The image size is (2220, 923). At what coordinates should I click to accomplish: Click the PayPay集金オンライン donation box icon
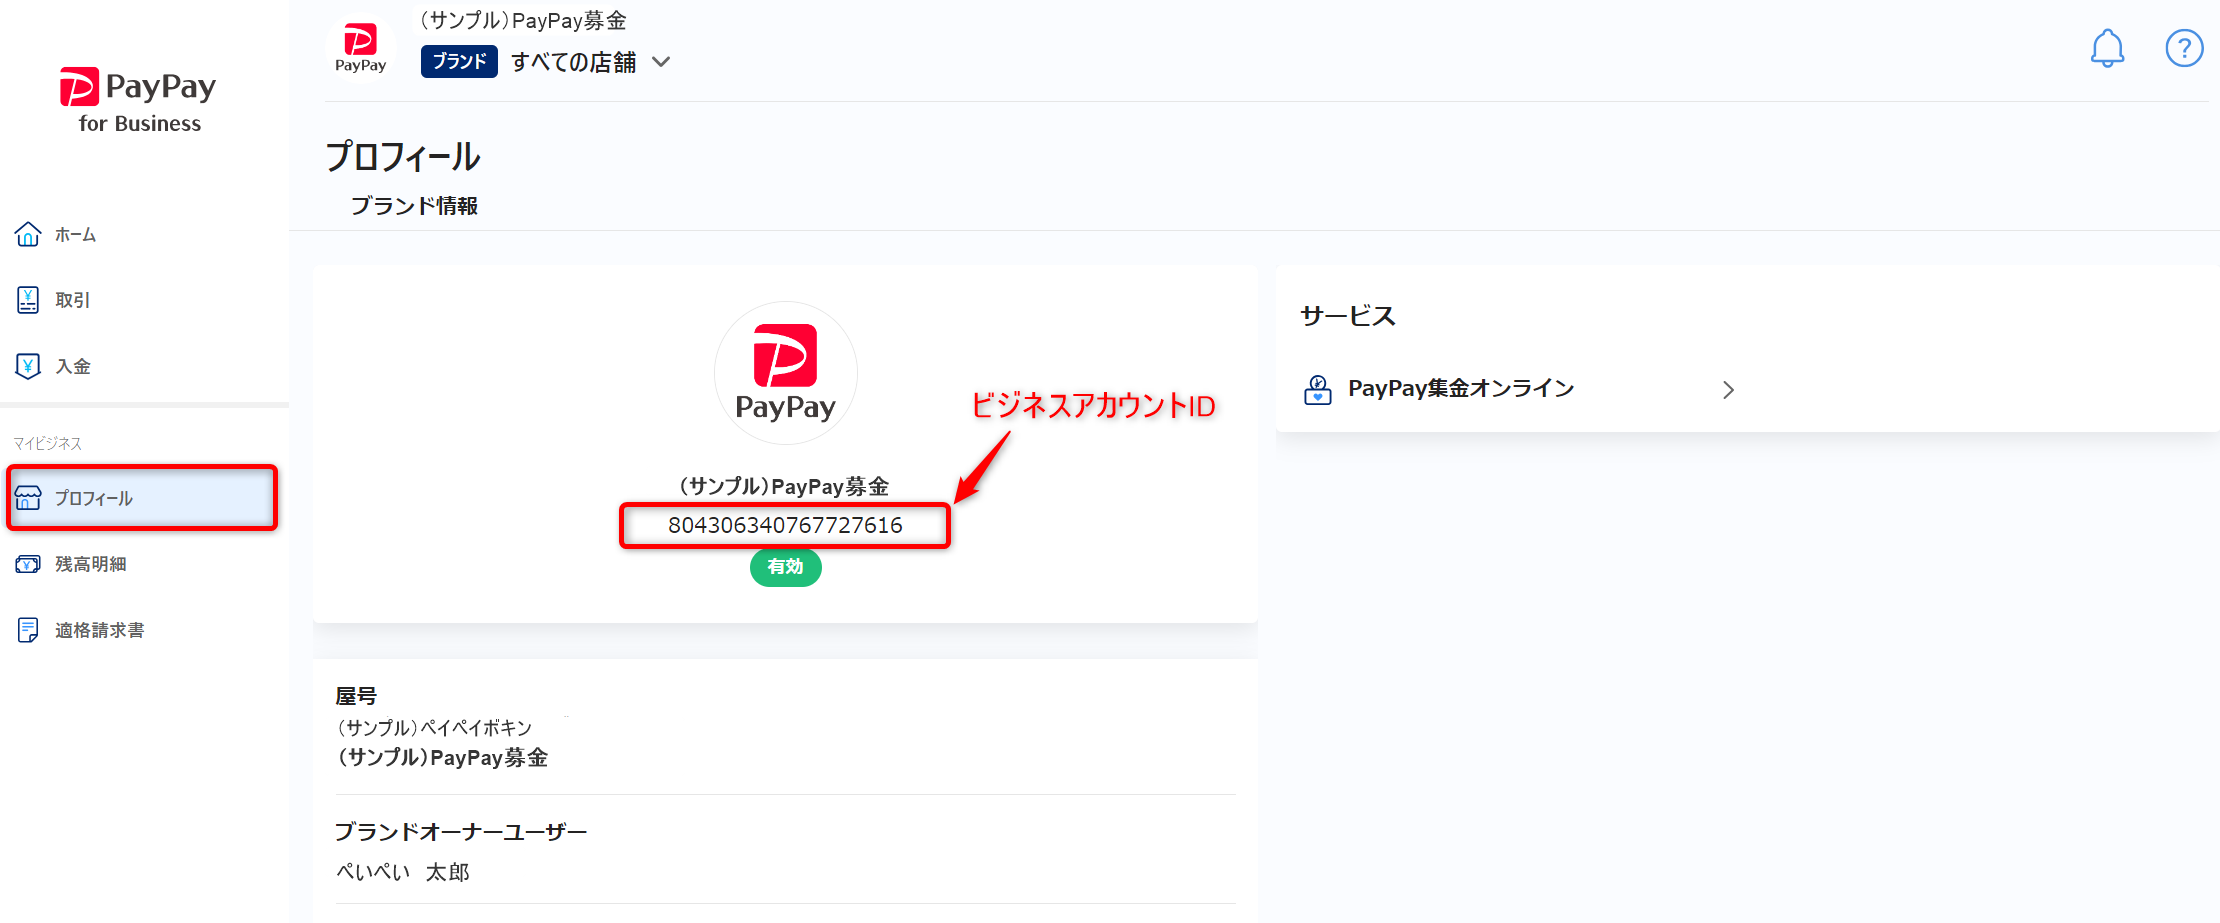click(x=1318, y=389)
